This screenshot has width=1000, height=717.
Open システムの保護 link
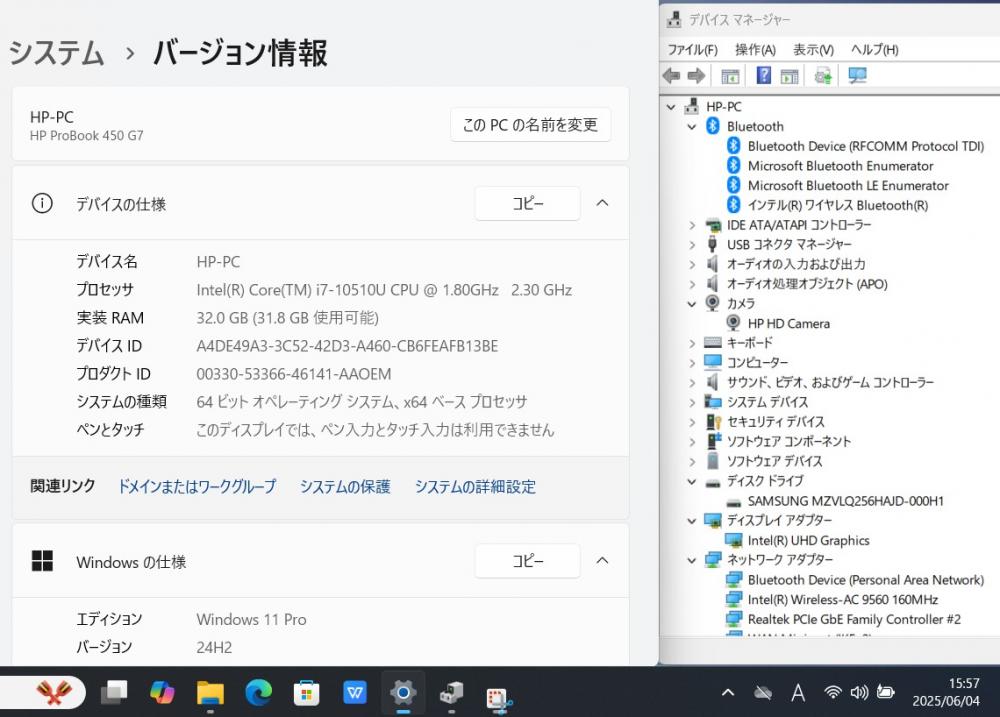(x=345, y=487)
